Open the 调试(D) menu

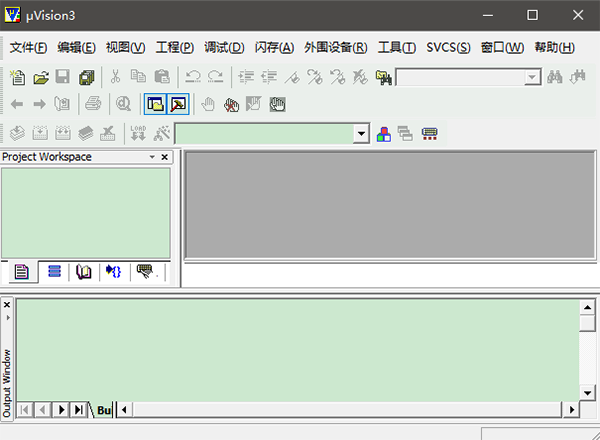click(x=224, y=47)
